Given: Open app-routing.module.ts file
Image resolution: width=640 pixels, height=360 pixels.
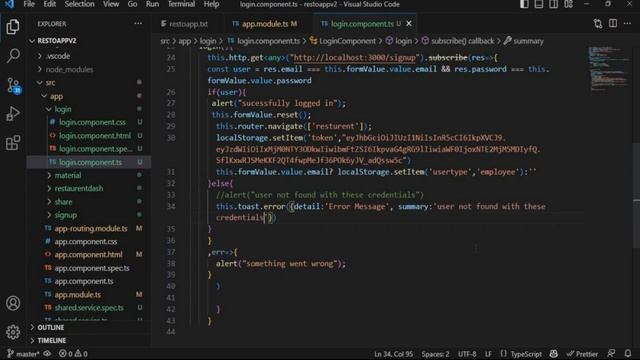Looking at the screenshot, I should coord(91,229).
